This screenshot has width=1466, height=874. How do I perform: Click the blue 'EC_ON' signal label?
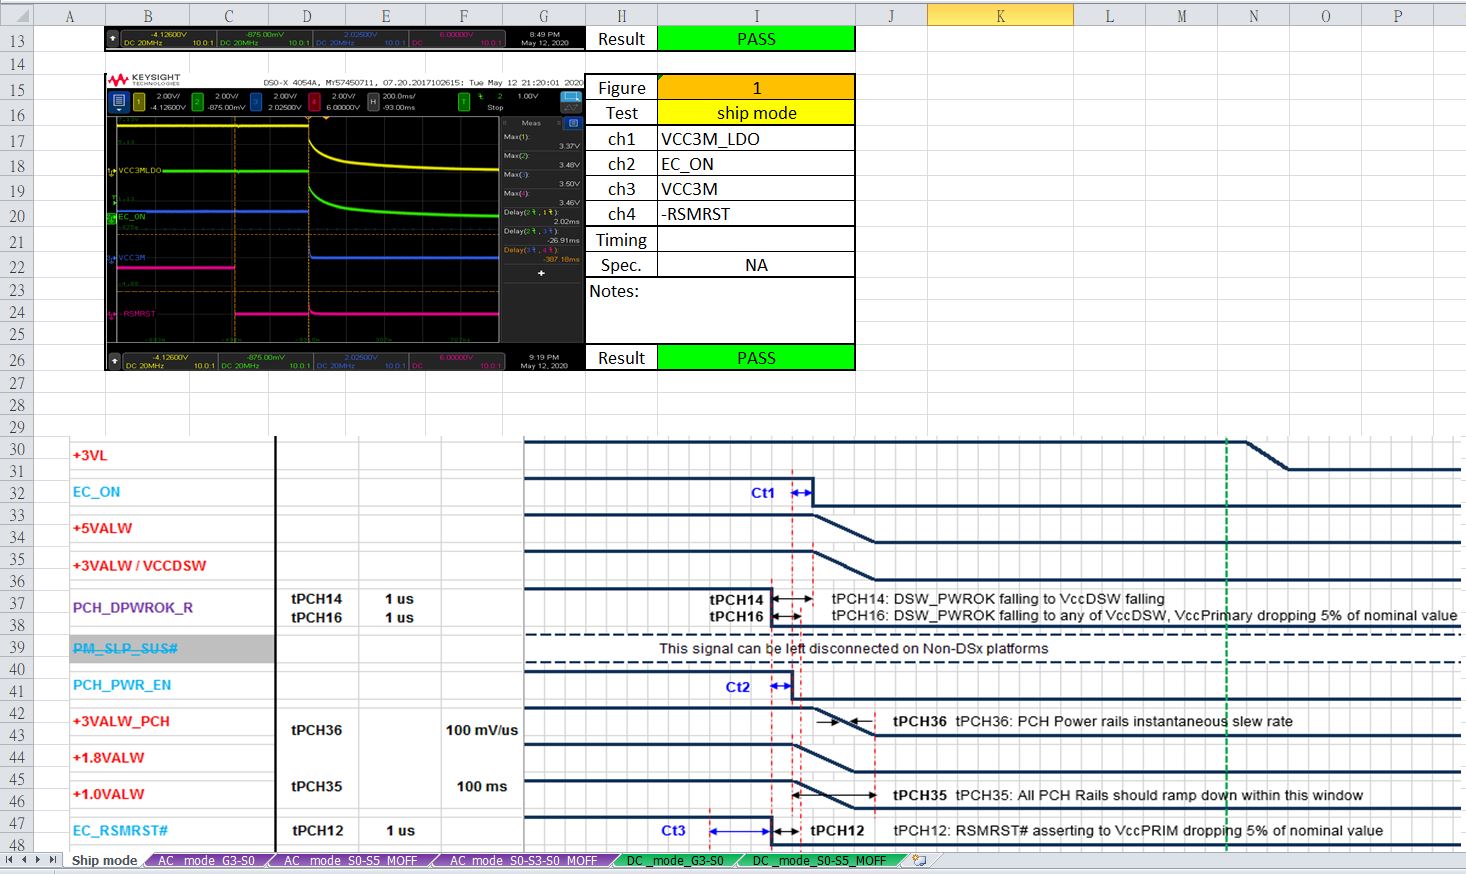(96, 492)
